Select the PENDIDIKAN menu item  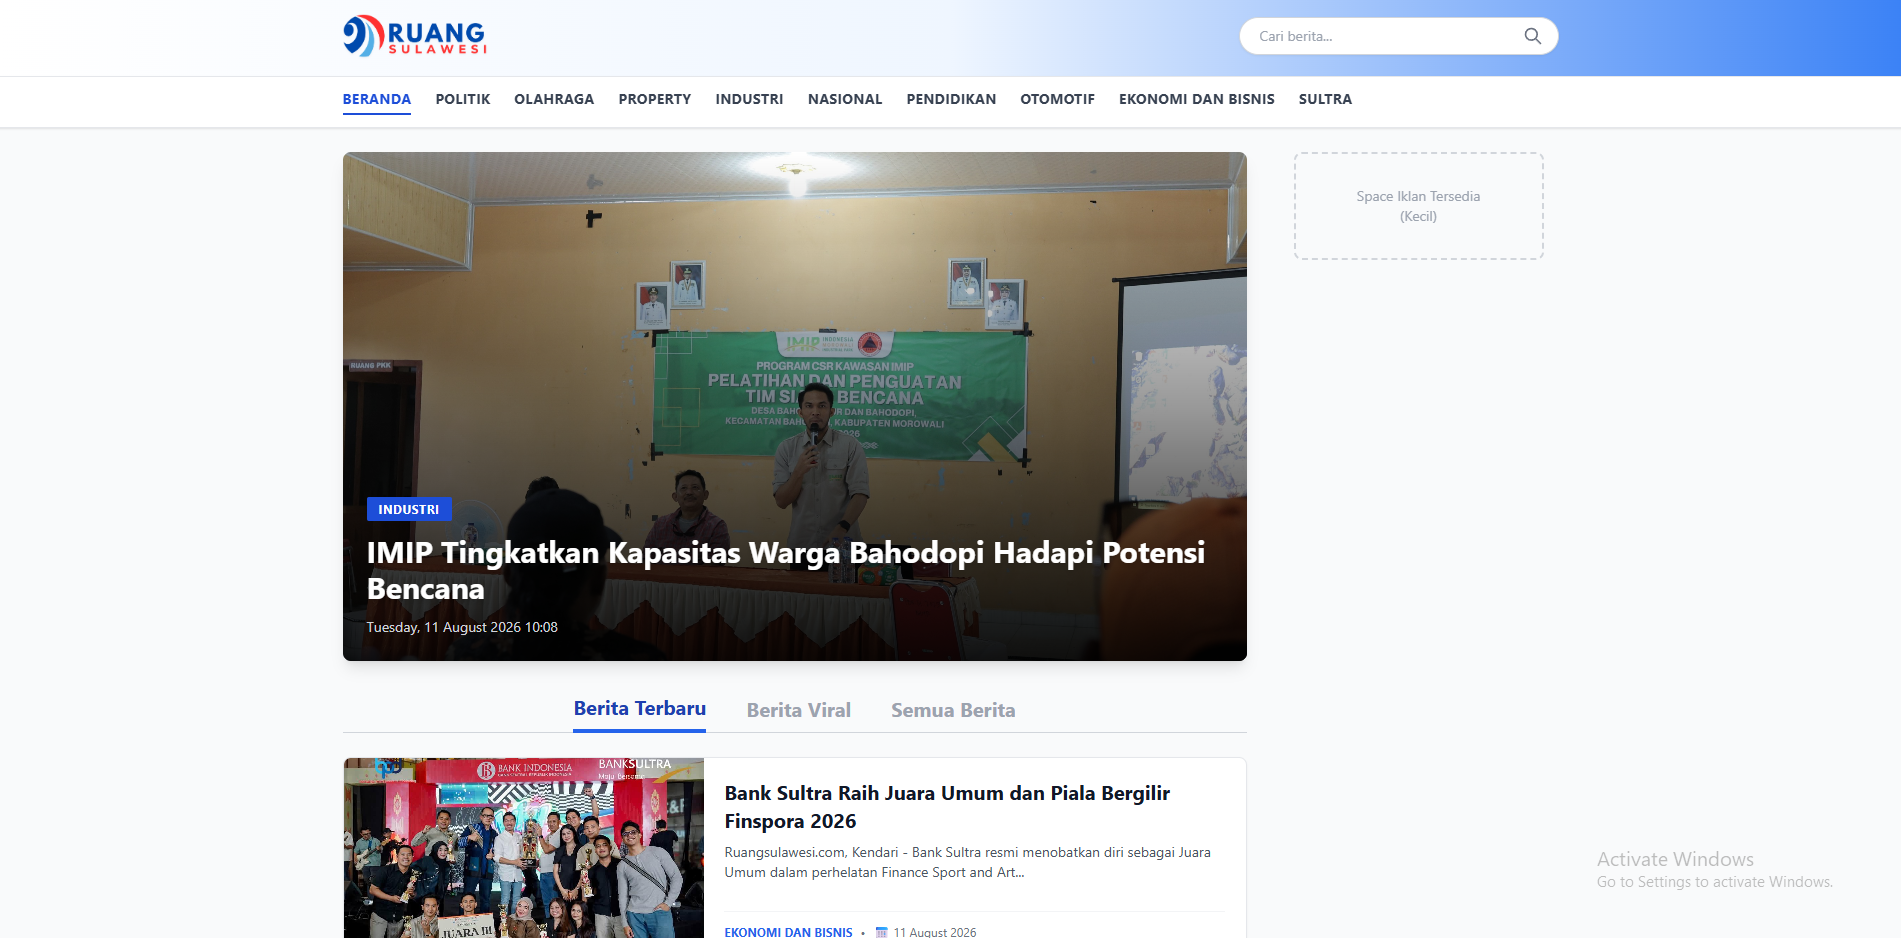[951, 99]
